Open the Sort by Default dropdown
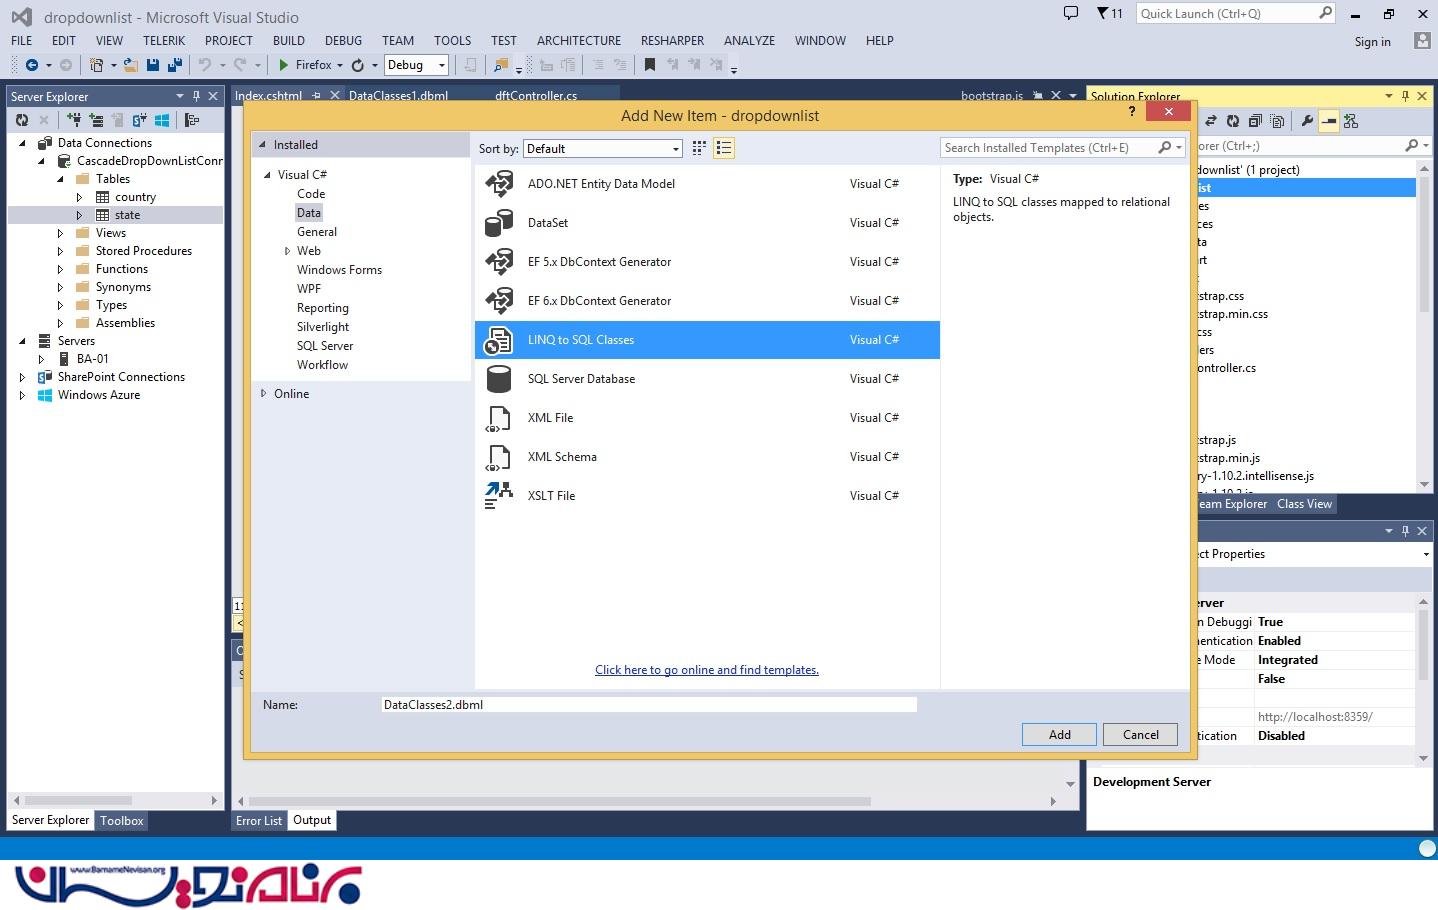 click(x=602, y=149)
